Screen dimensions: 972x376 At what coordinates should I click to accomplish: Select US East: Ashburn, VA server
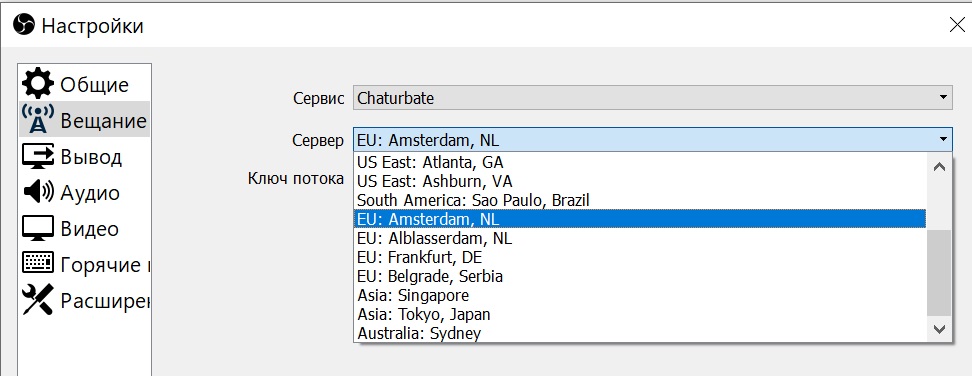[x=640, y=181]
